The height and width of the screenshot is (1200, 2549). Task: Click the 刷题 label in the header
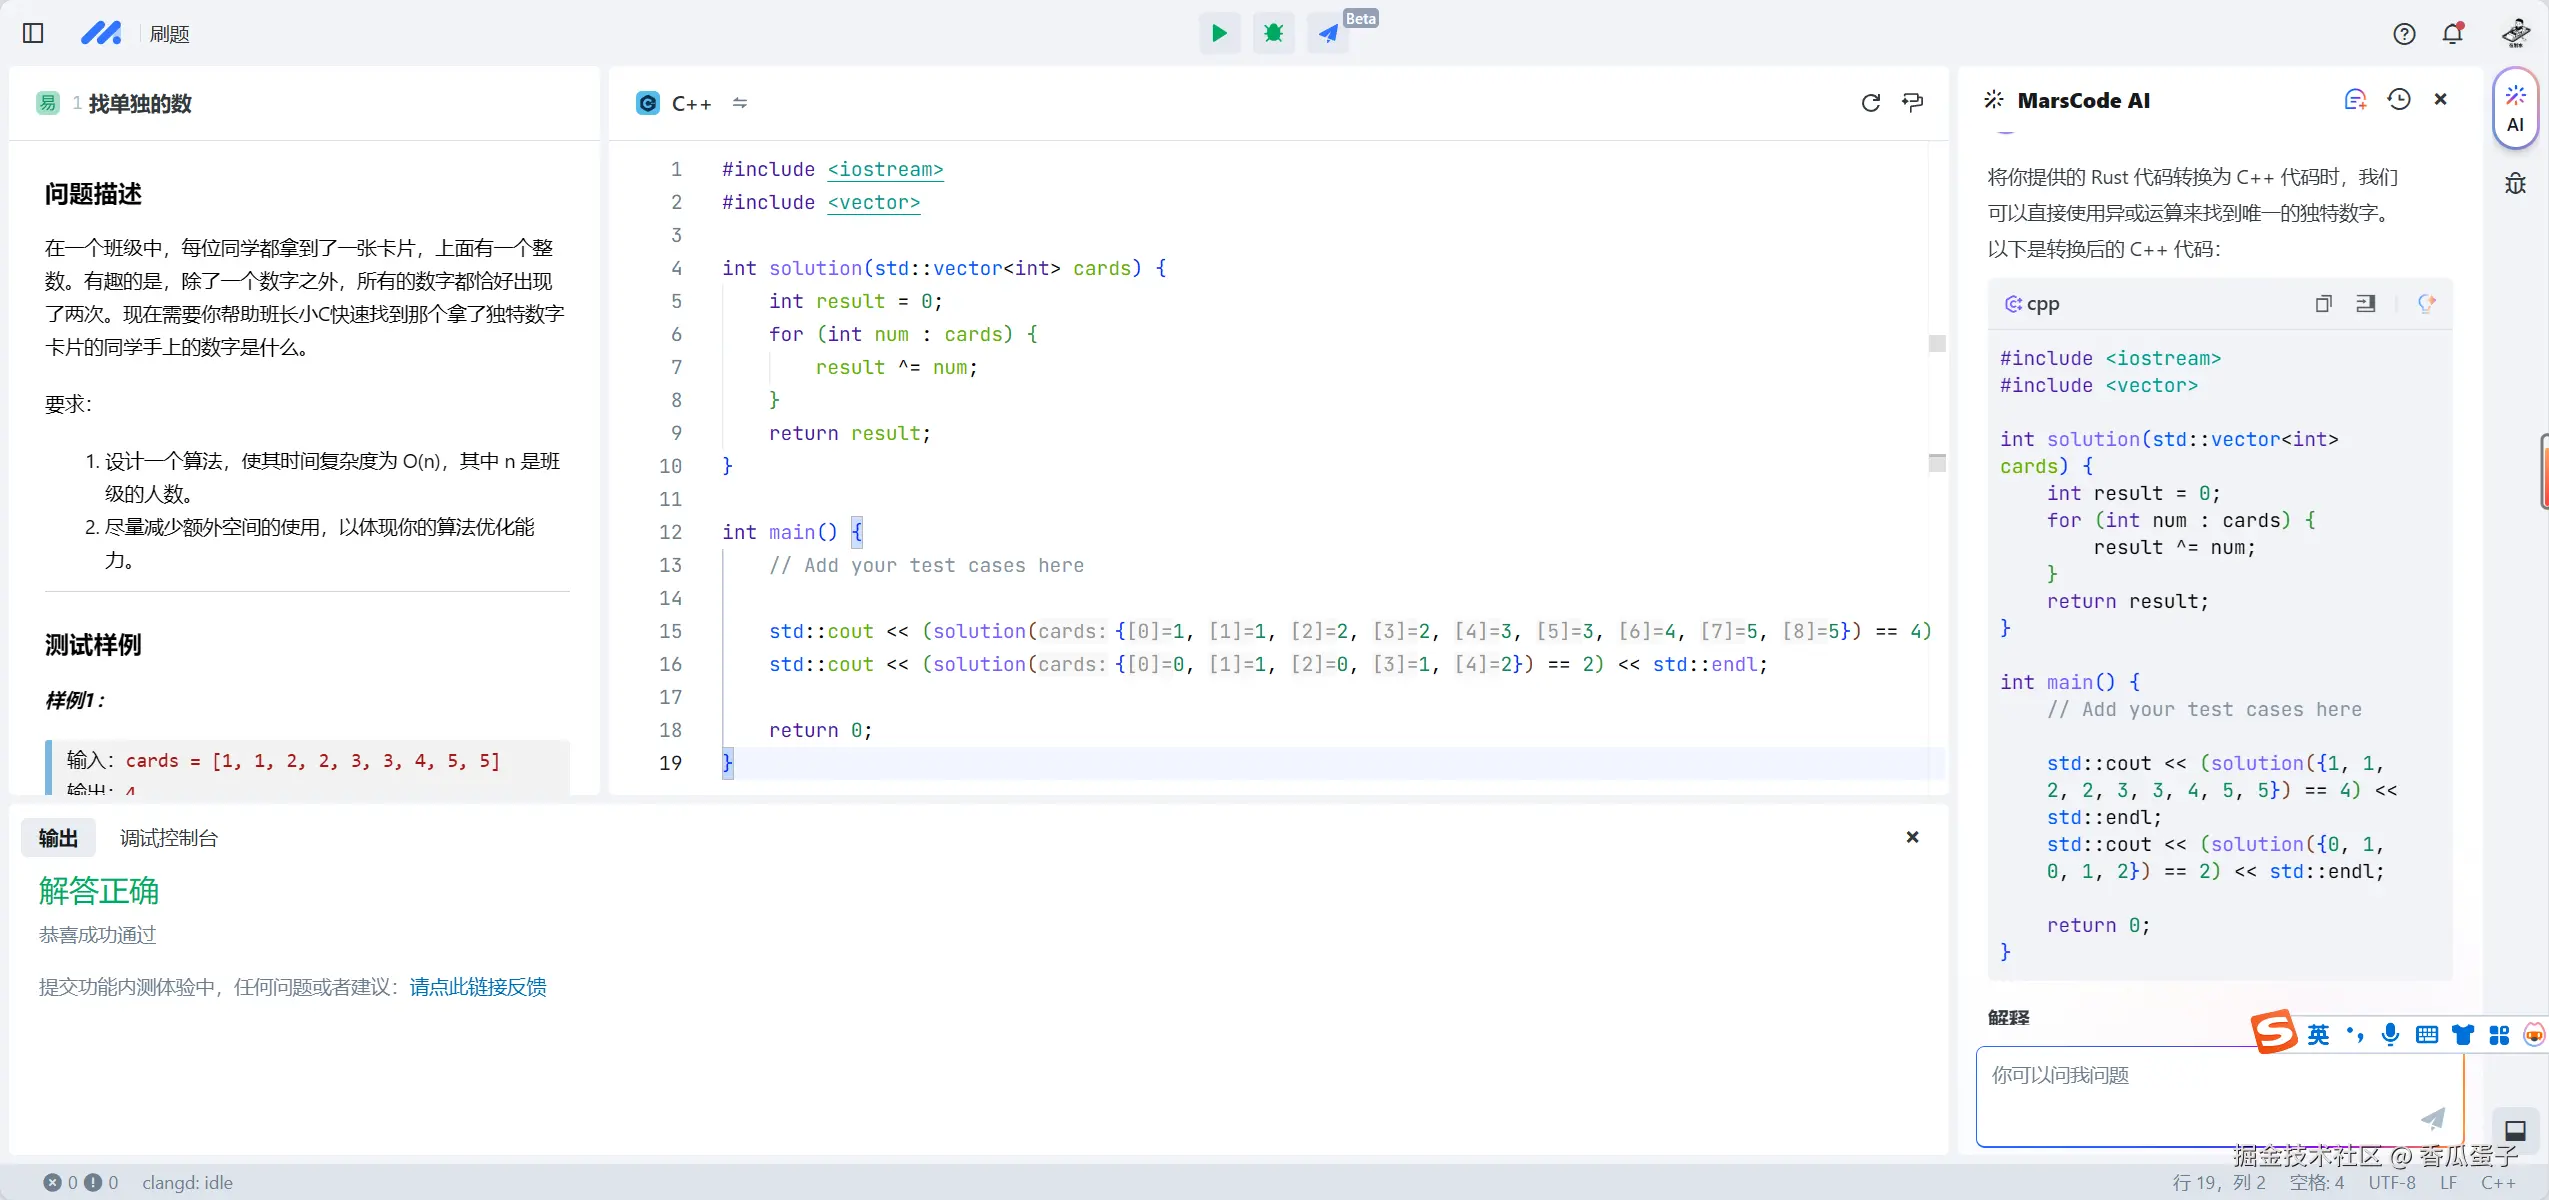tap(169, 34)
